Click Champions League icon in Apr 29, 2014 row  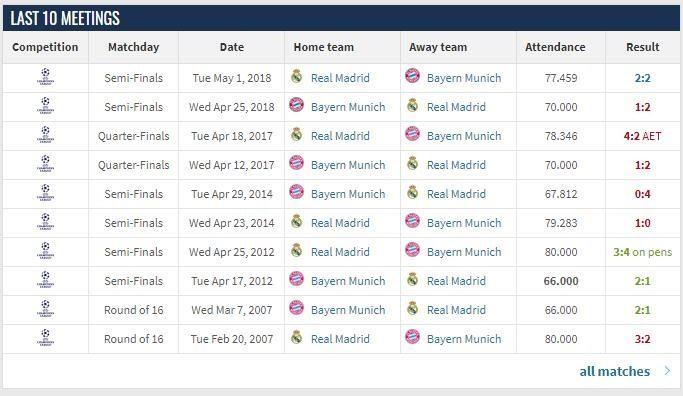[45, 193]
